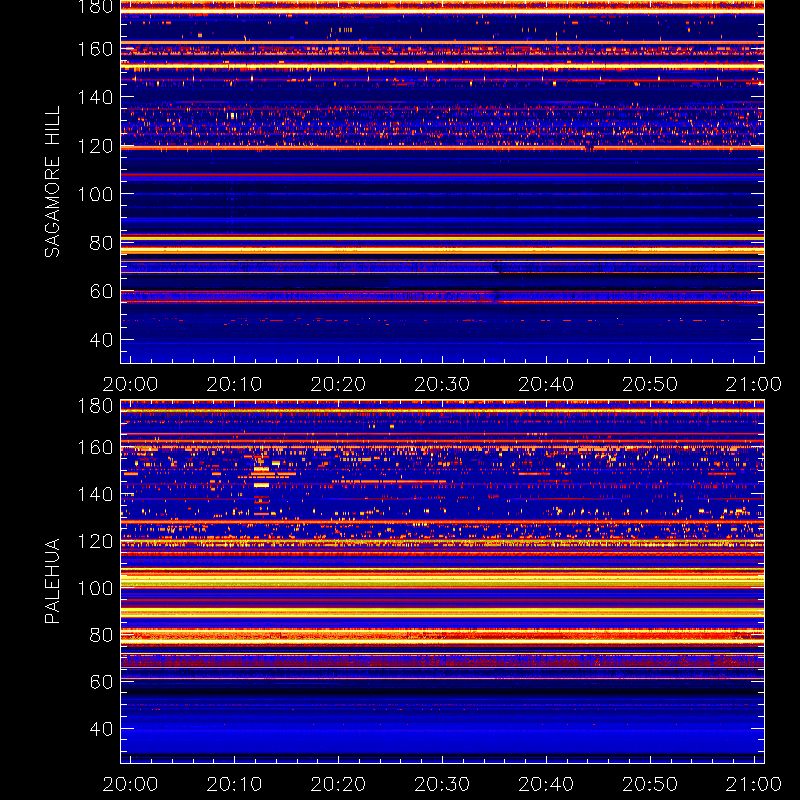Select the 160 label on Sagamore Hill axis
The width and height of the screenshot is (800, 800).
(95, 49)
